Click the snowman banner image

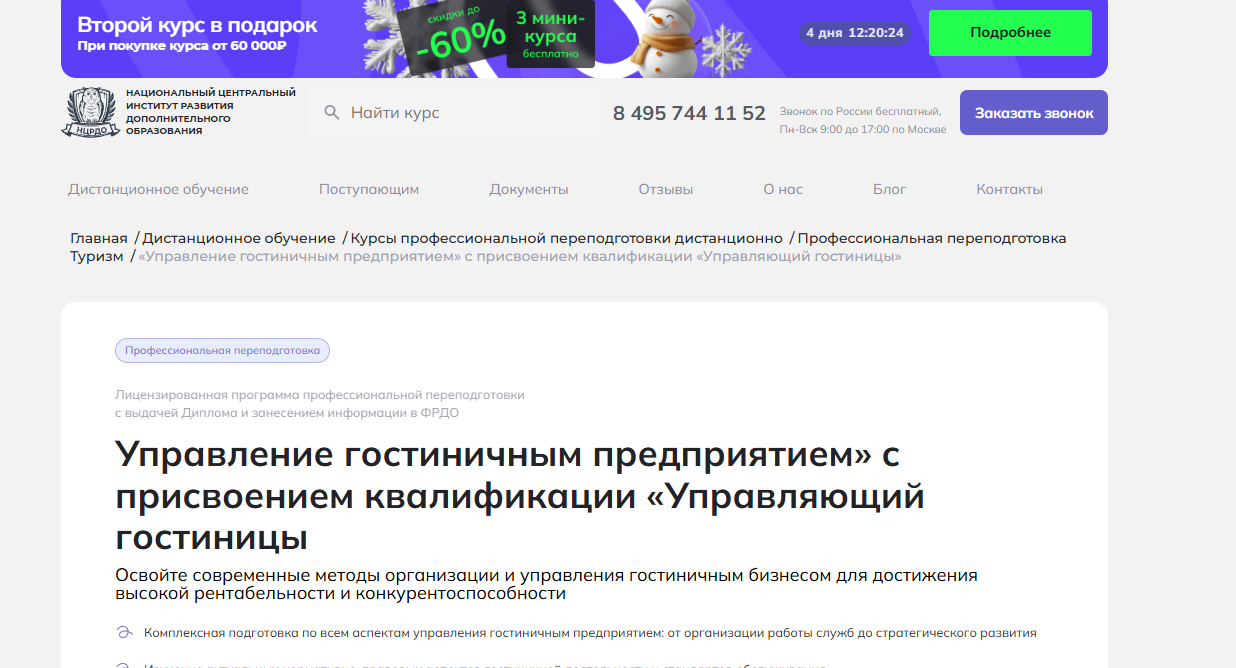(x=660, y=38)
